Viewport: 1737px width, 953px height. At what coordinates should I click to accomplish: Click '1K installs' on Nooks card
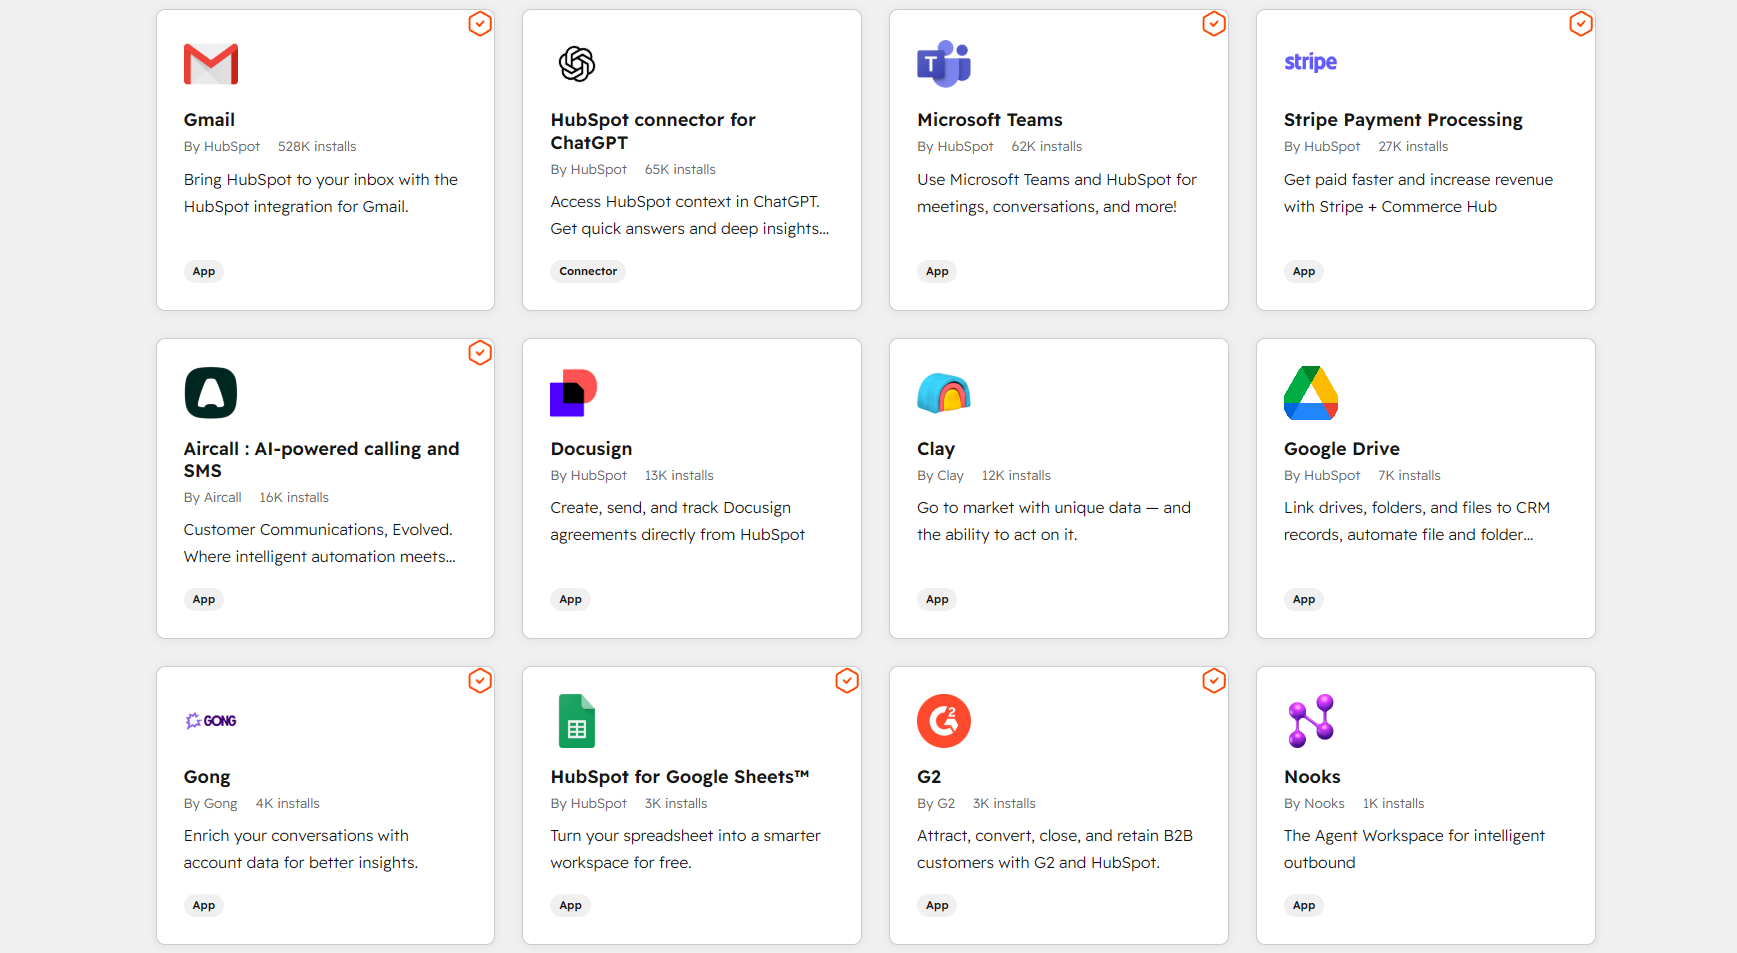point(1393,803)
